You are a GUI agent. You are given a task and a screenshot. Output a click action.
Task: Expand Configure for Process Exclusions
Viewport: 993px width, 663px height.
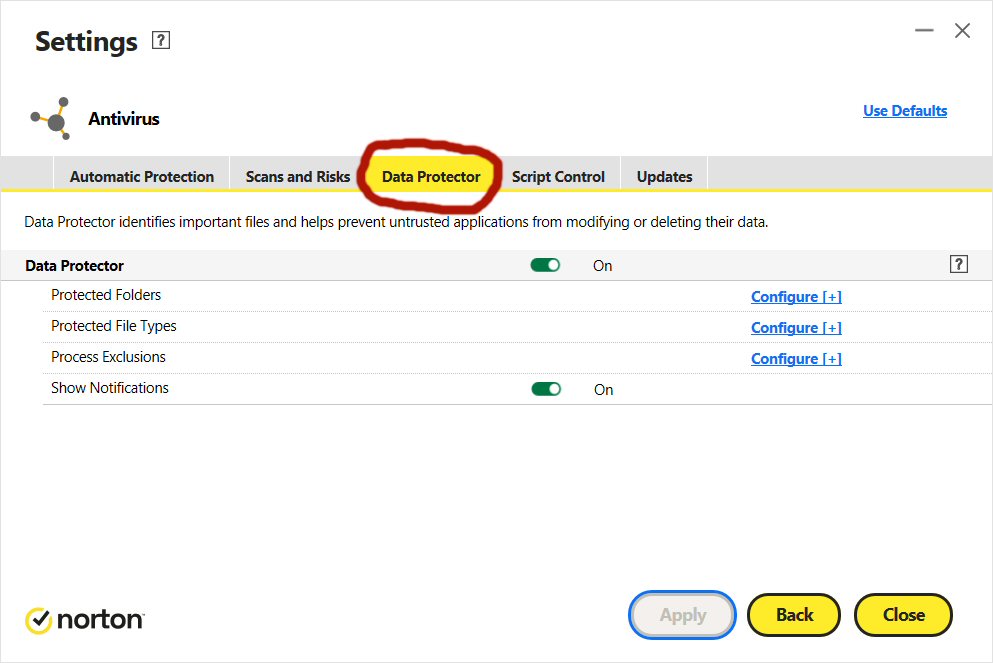(x=796, y=358)
